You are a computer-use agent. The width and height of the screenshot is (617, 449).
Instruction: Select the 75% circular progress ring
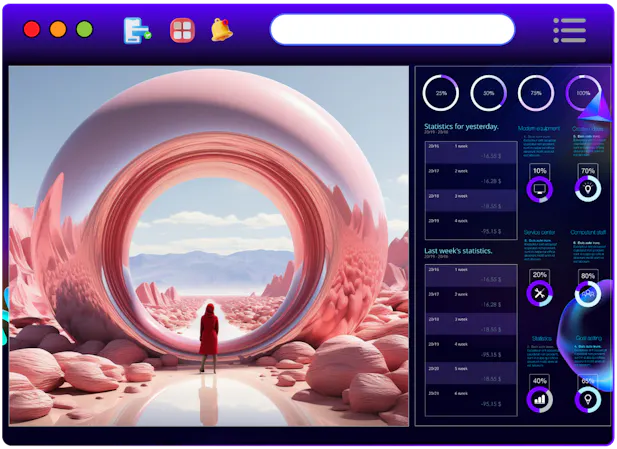536,93
